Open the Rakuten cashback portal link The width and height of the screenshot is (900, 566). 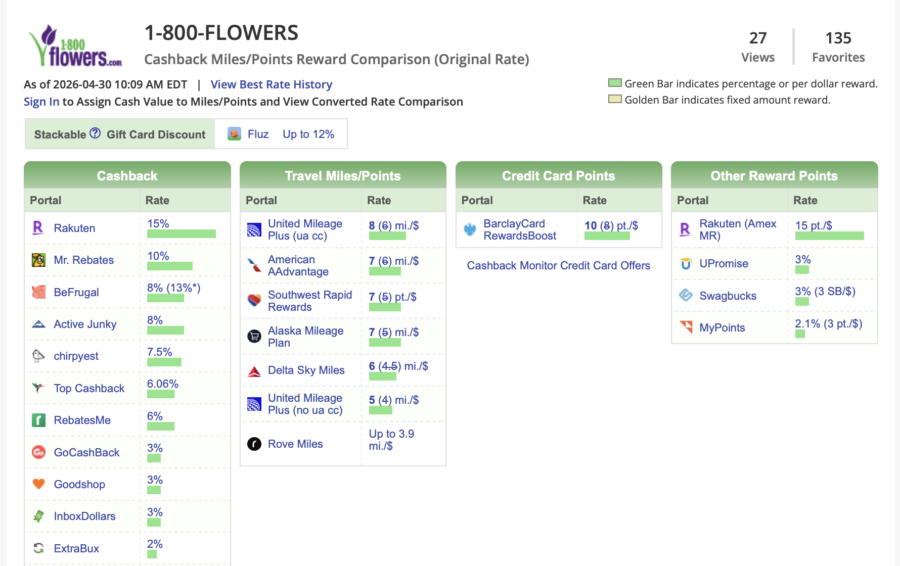point(75,228)
